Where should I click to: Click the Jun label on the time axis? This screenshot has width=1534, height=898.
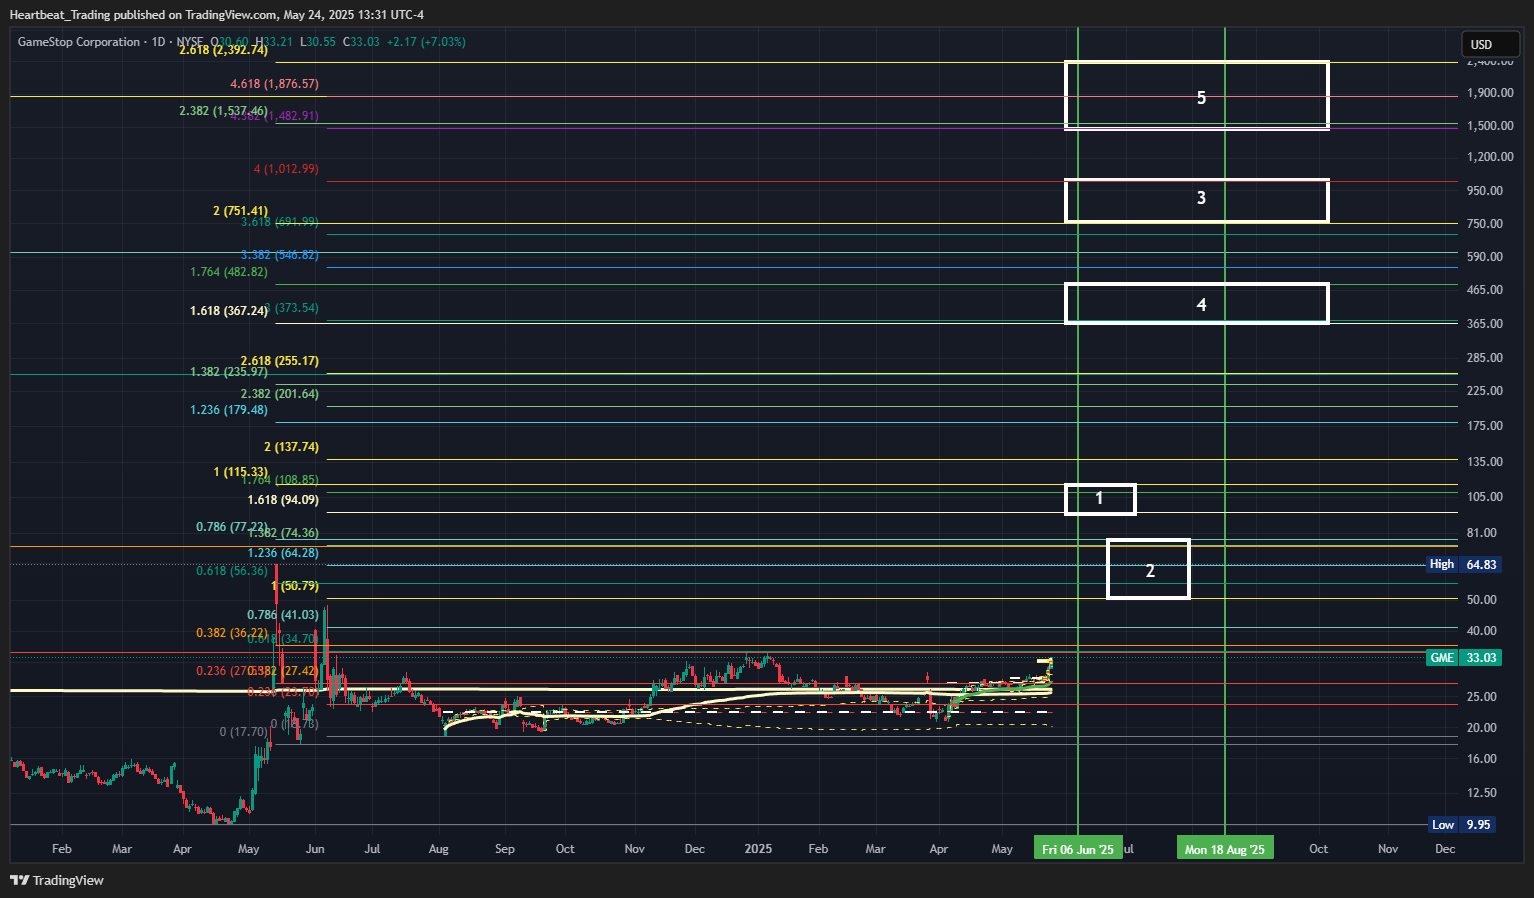click(315, 849)
